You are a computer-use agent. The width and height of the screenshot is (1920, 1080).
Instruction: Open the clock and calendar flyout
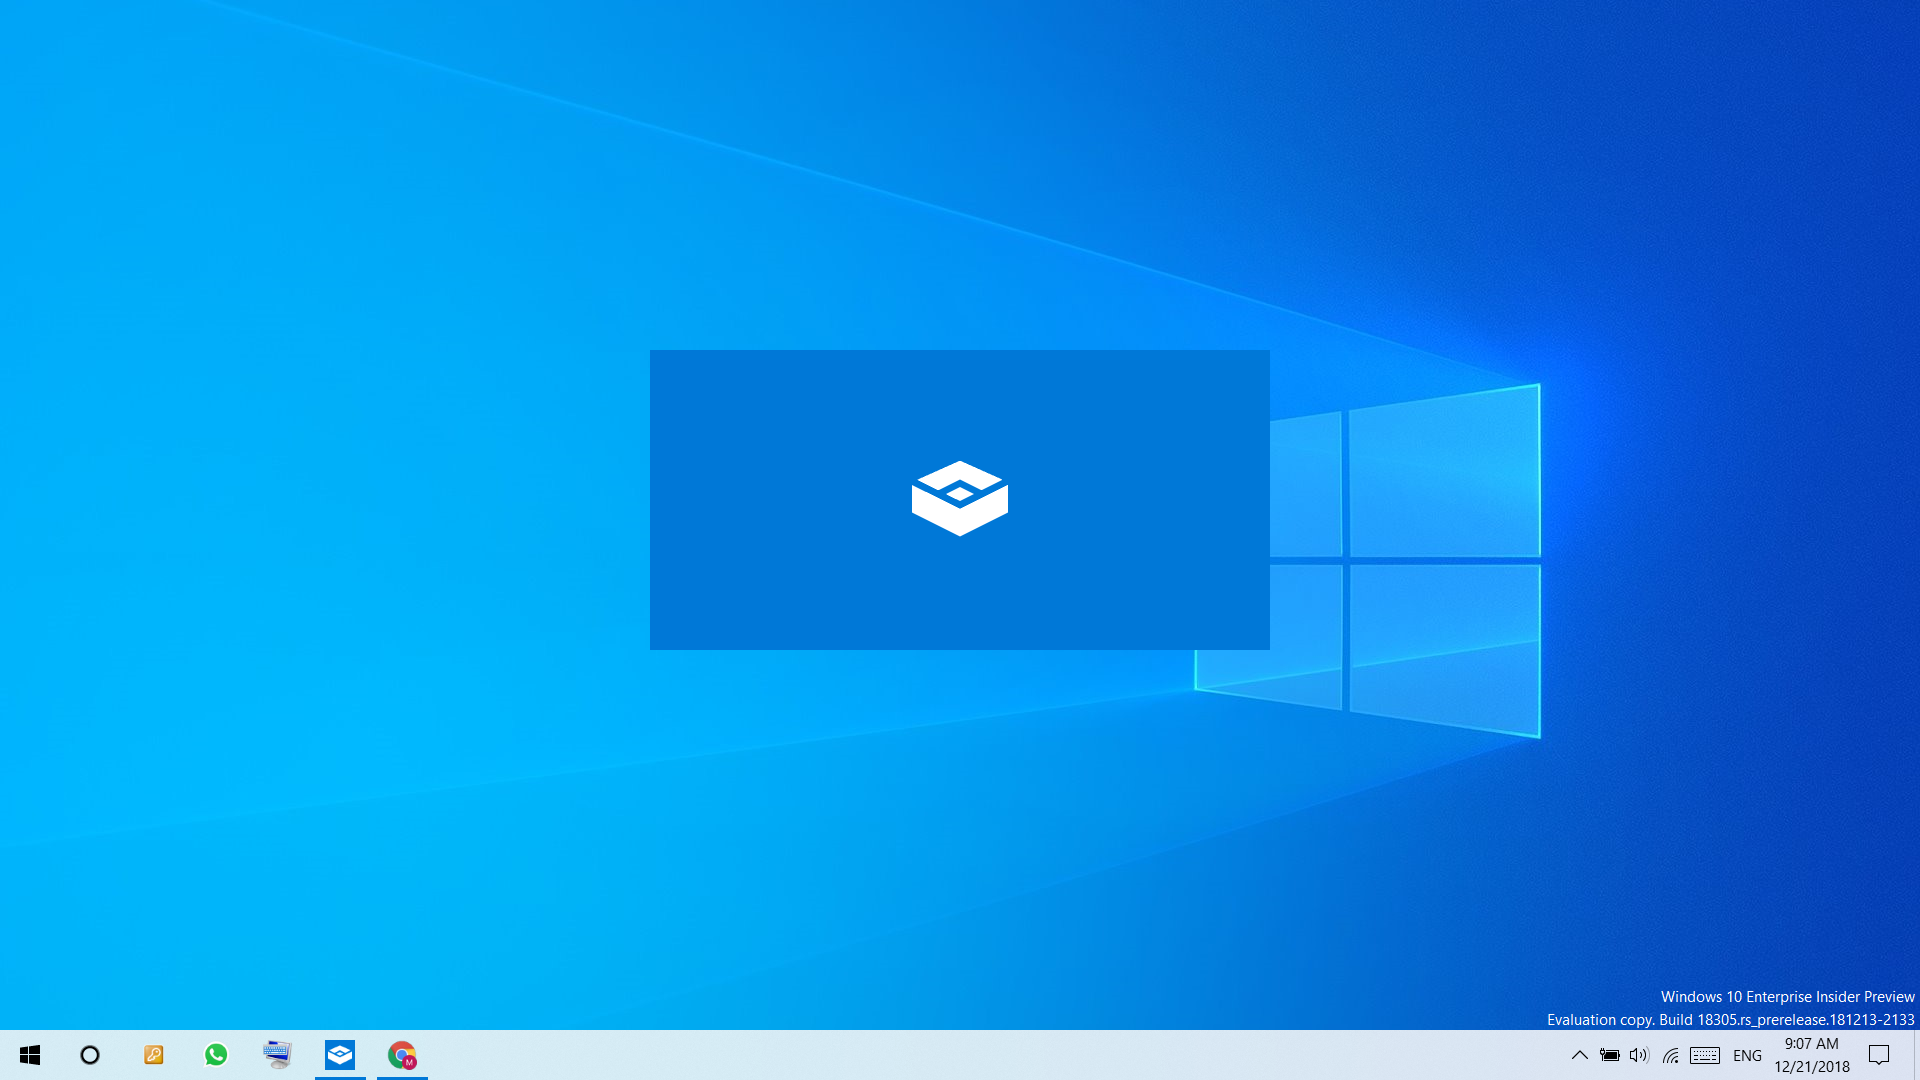1812,1055
